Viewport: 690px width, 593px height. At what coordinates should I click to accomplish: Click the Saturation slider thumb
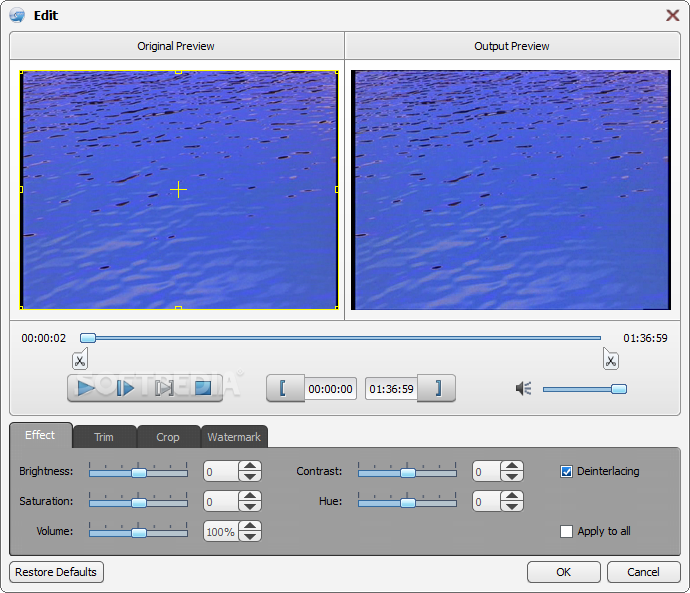click(x=139, y=503)
